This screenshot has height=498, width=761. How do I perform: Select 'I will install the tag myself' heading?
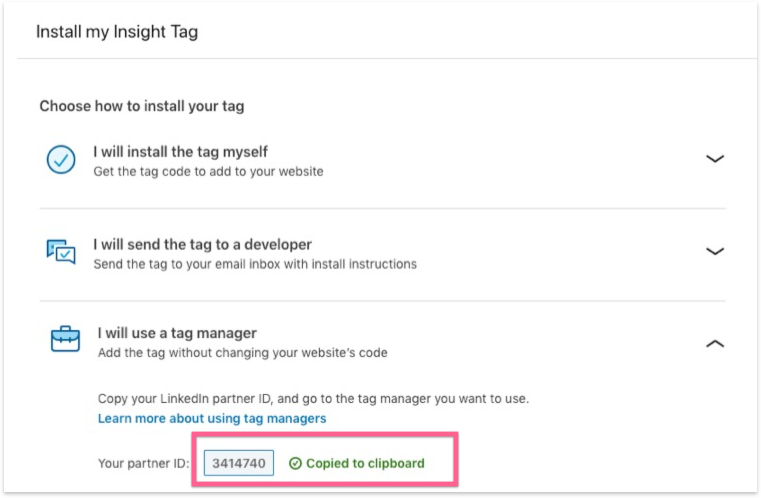click(180, 152)
